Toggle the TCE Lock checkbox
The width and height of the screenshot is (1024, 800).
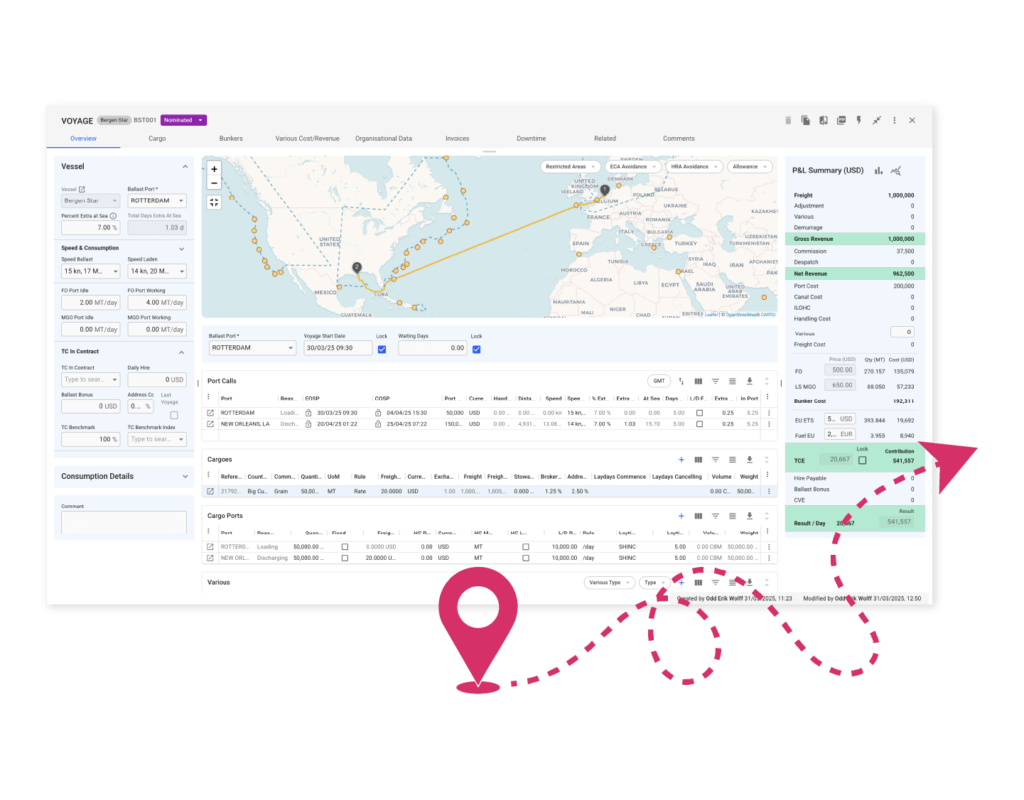(x=863, y=460)
